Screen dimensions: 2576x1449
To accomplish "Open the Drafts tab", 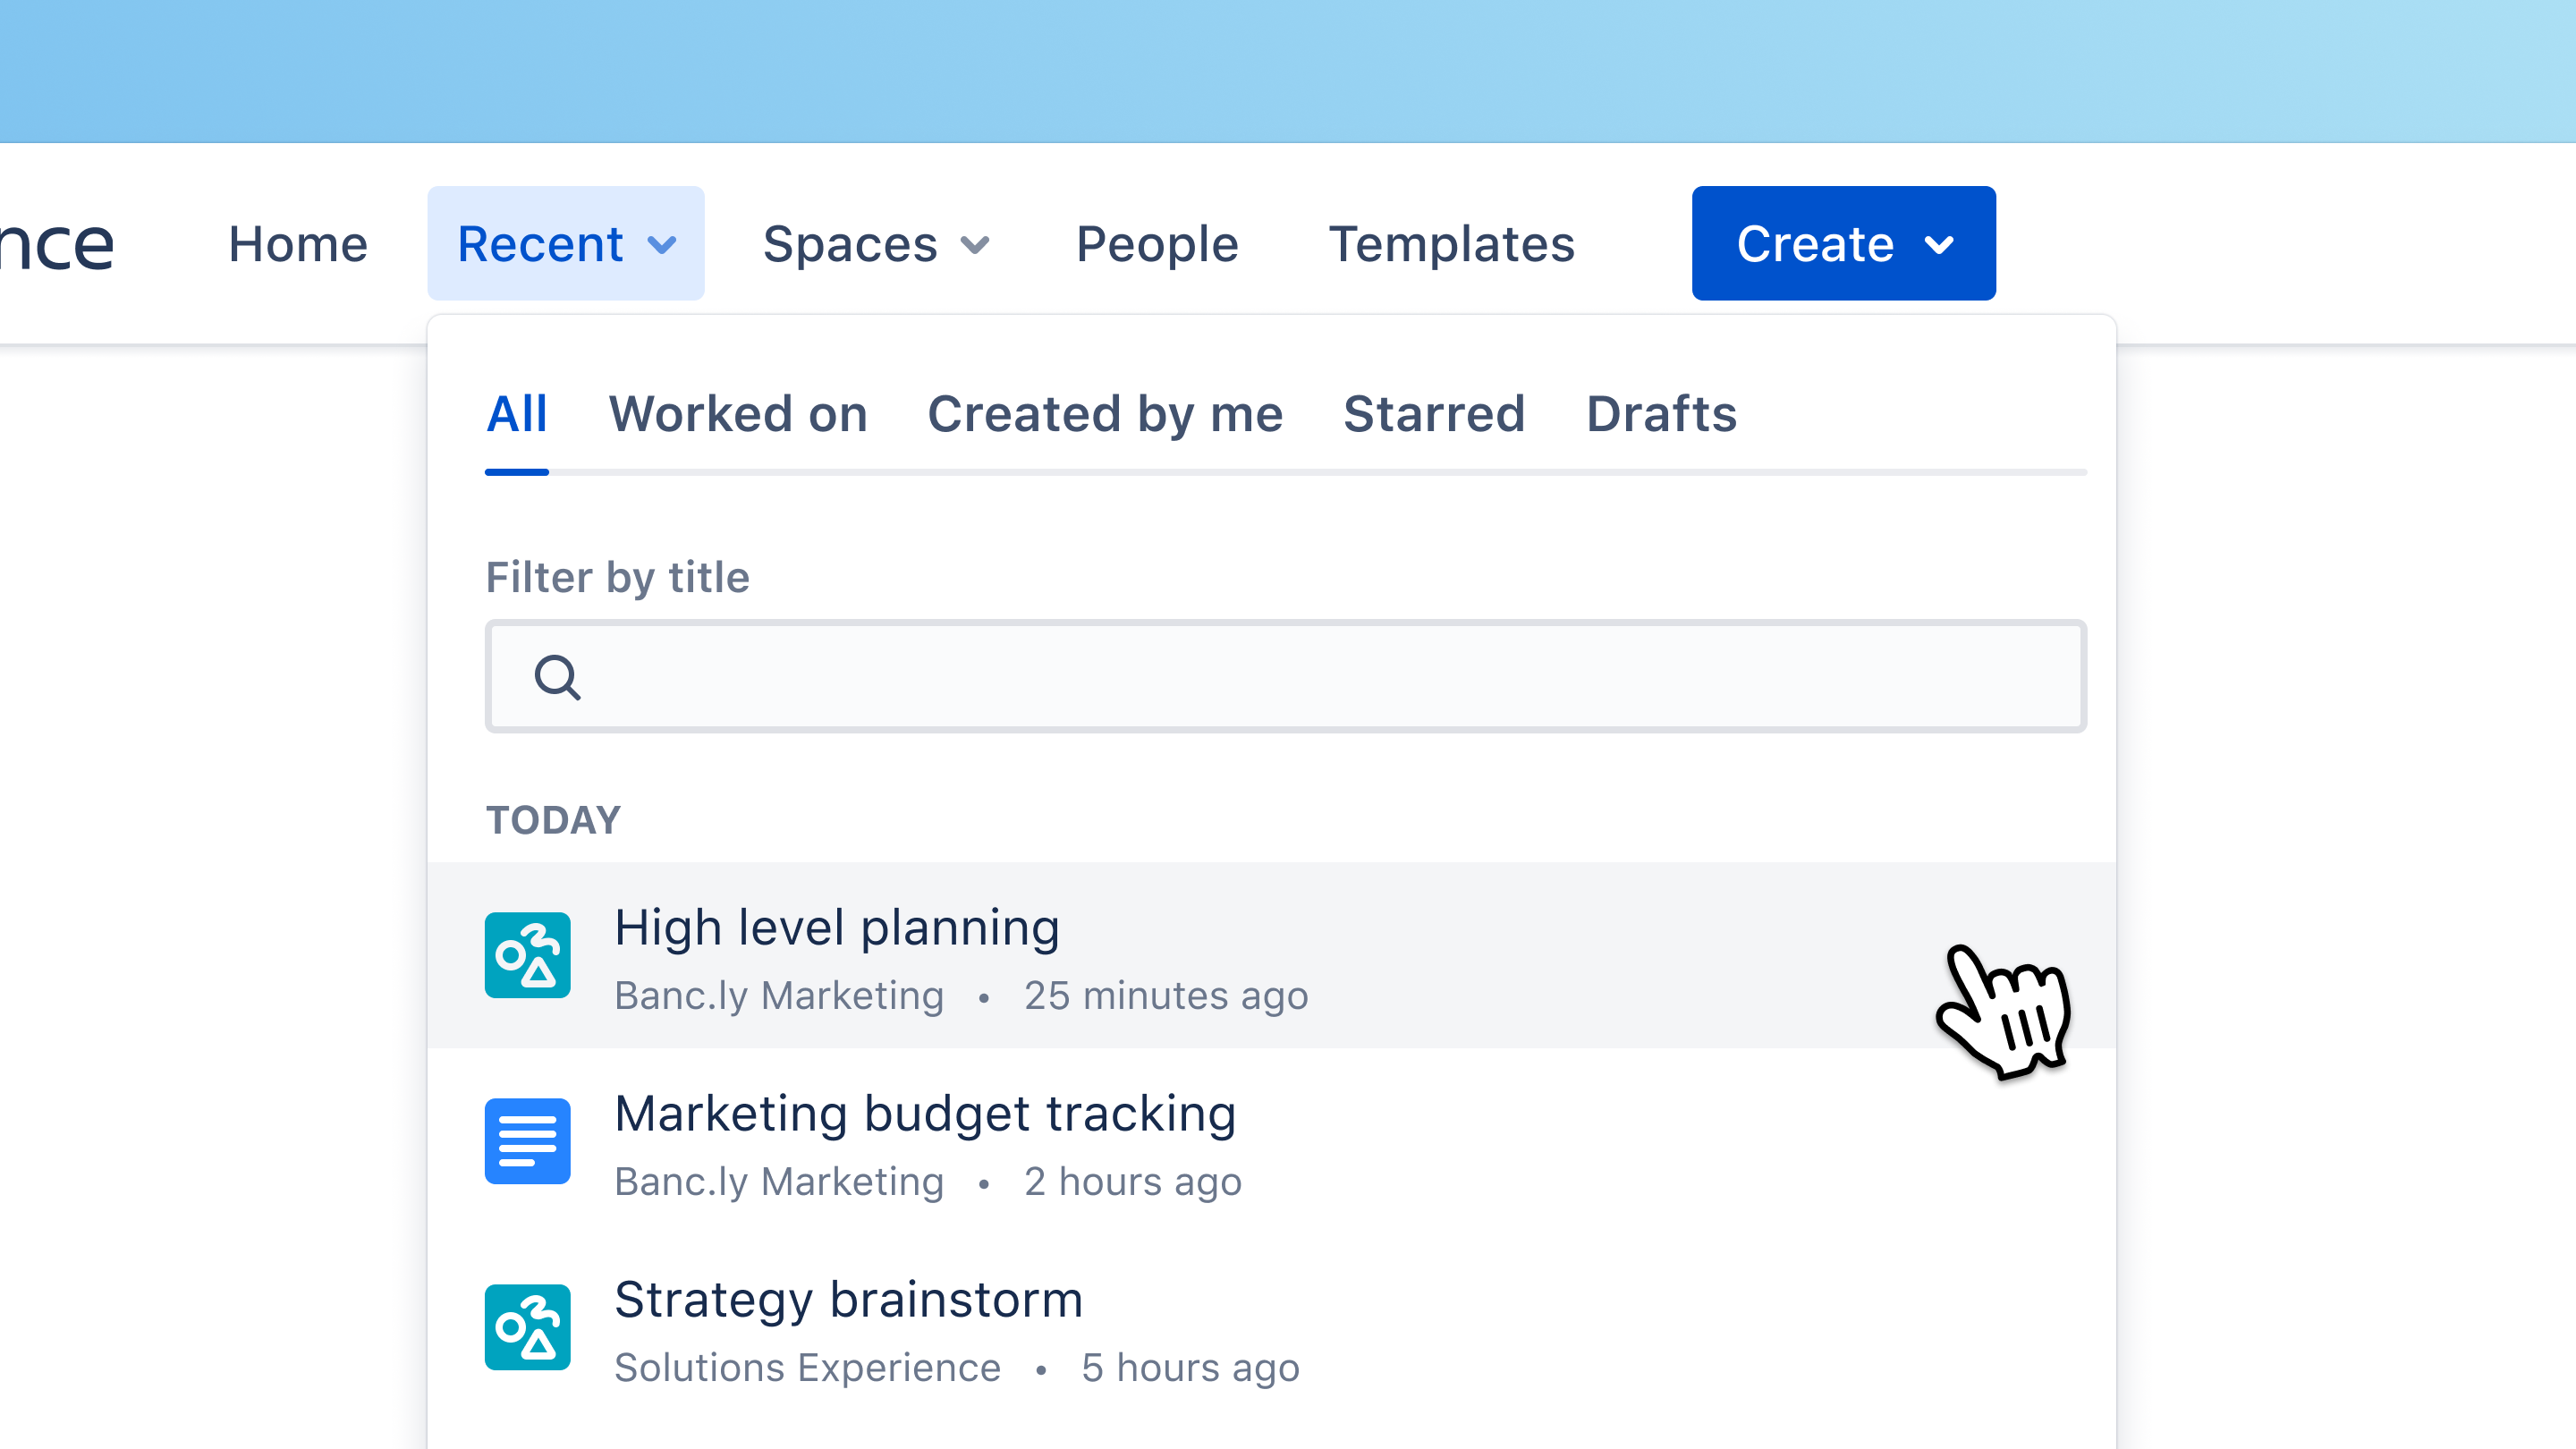I will tap(1662, 414).
